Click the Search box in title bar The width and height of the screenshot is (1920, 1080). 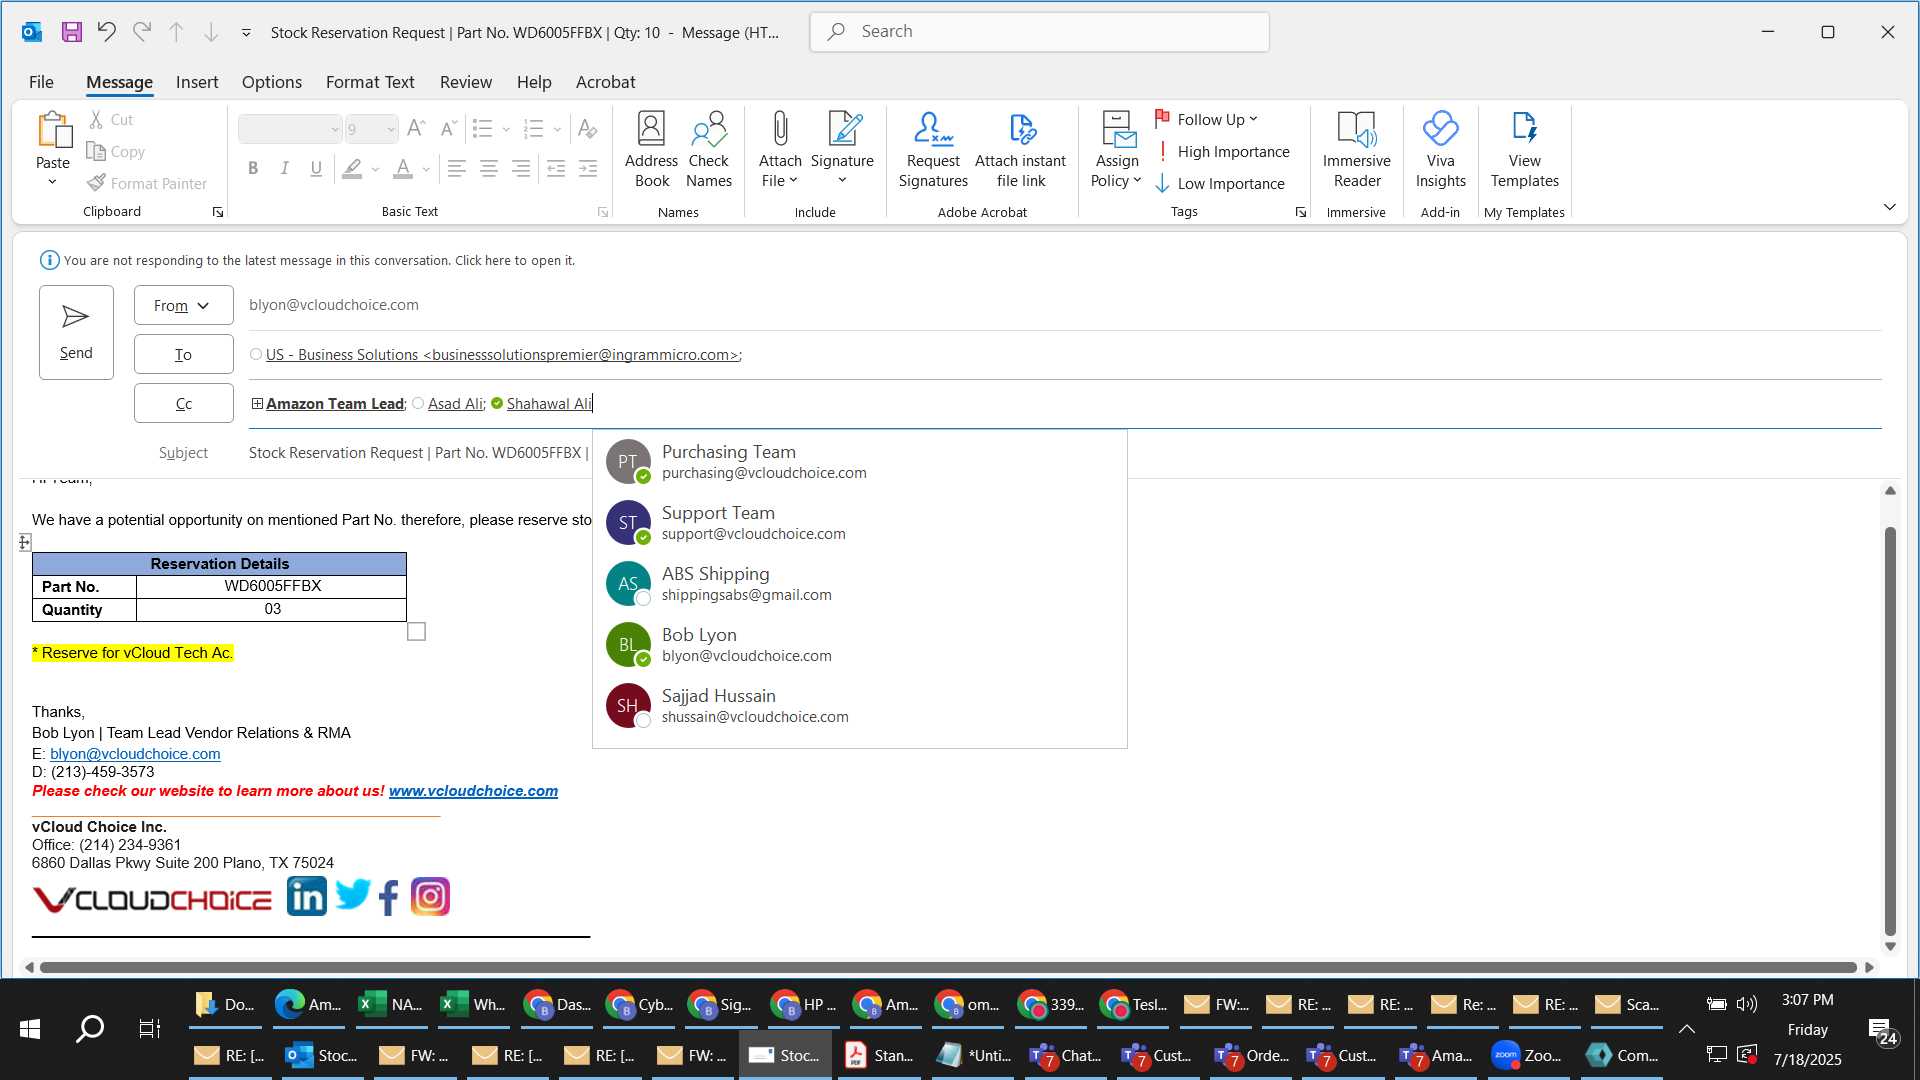tap(1040, 32)
